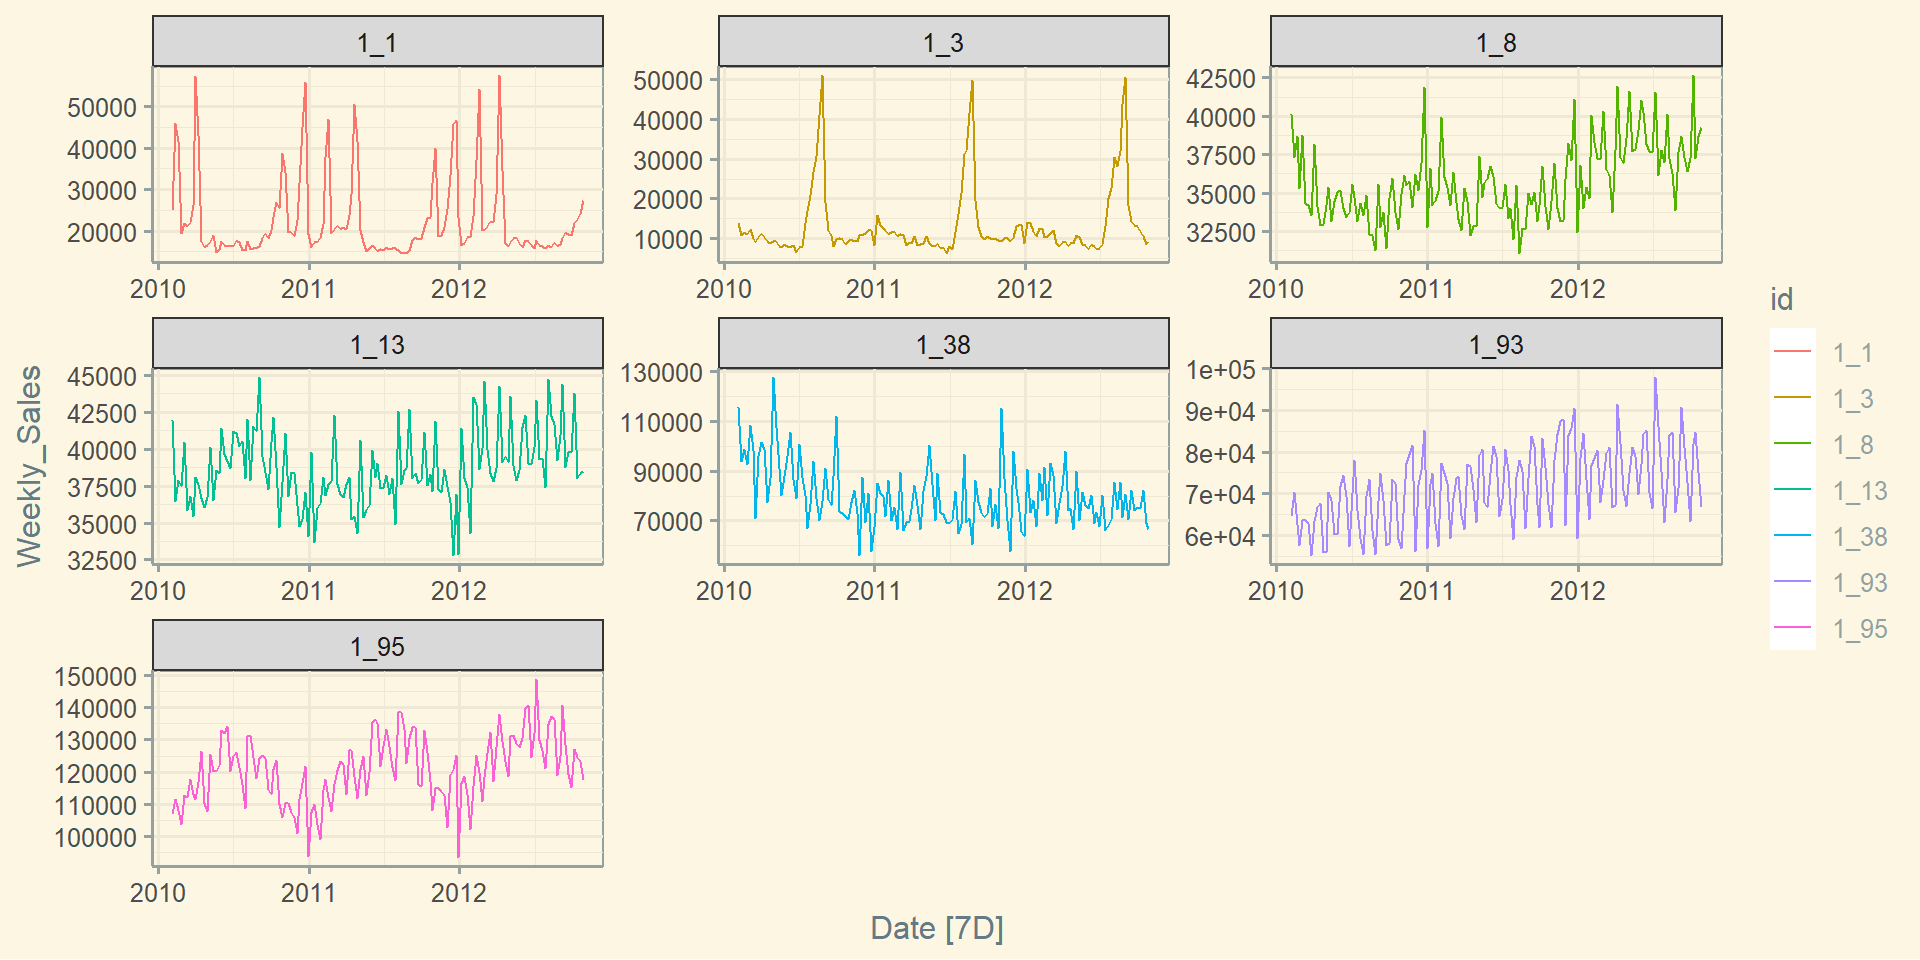Click the green 1_8 legend line key
The height and width of the screenshot is (960, 1920).
click(1792, 444)
